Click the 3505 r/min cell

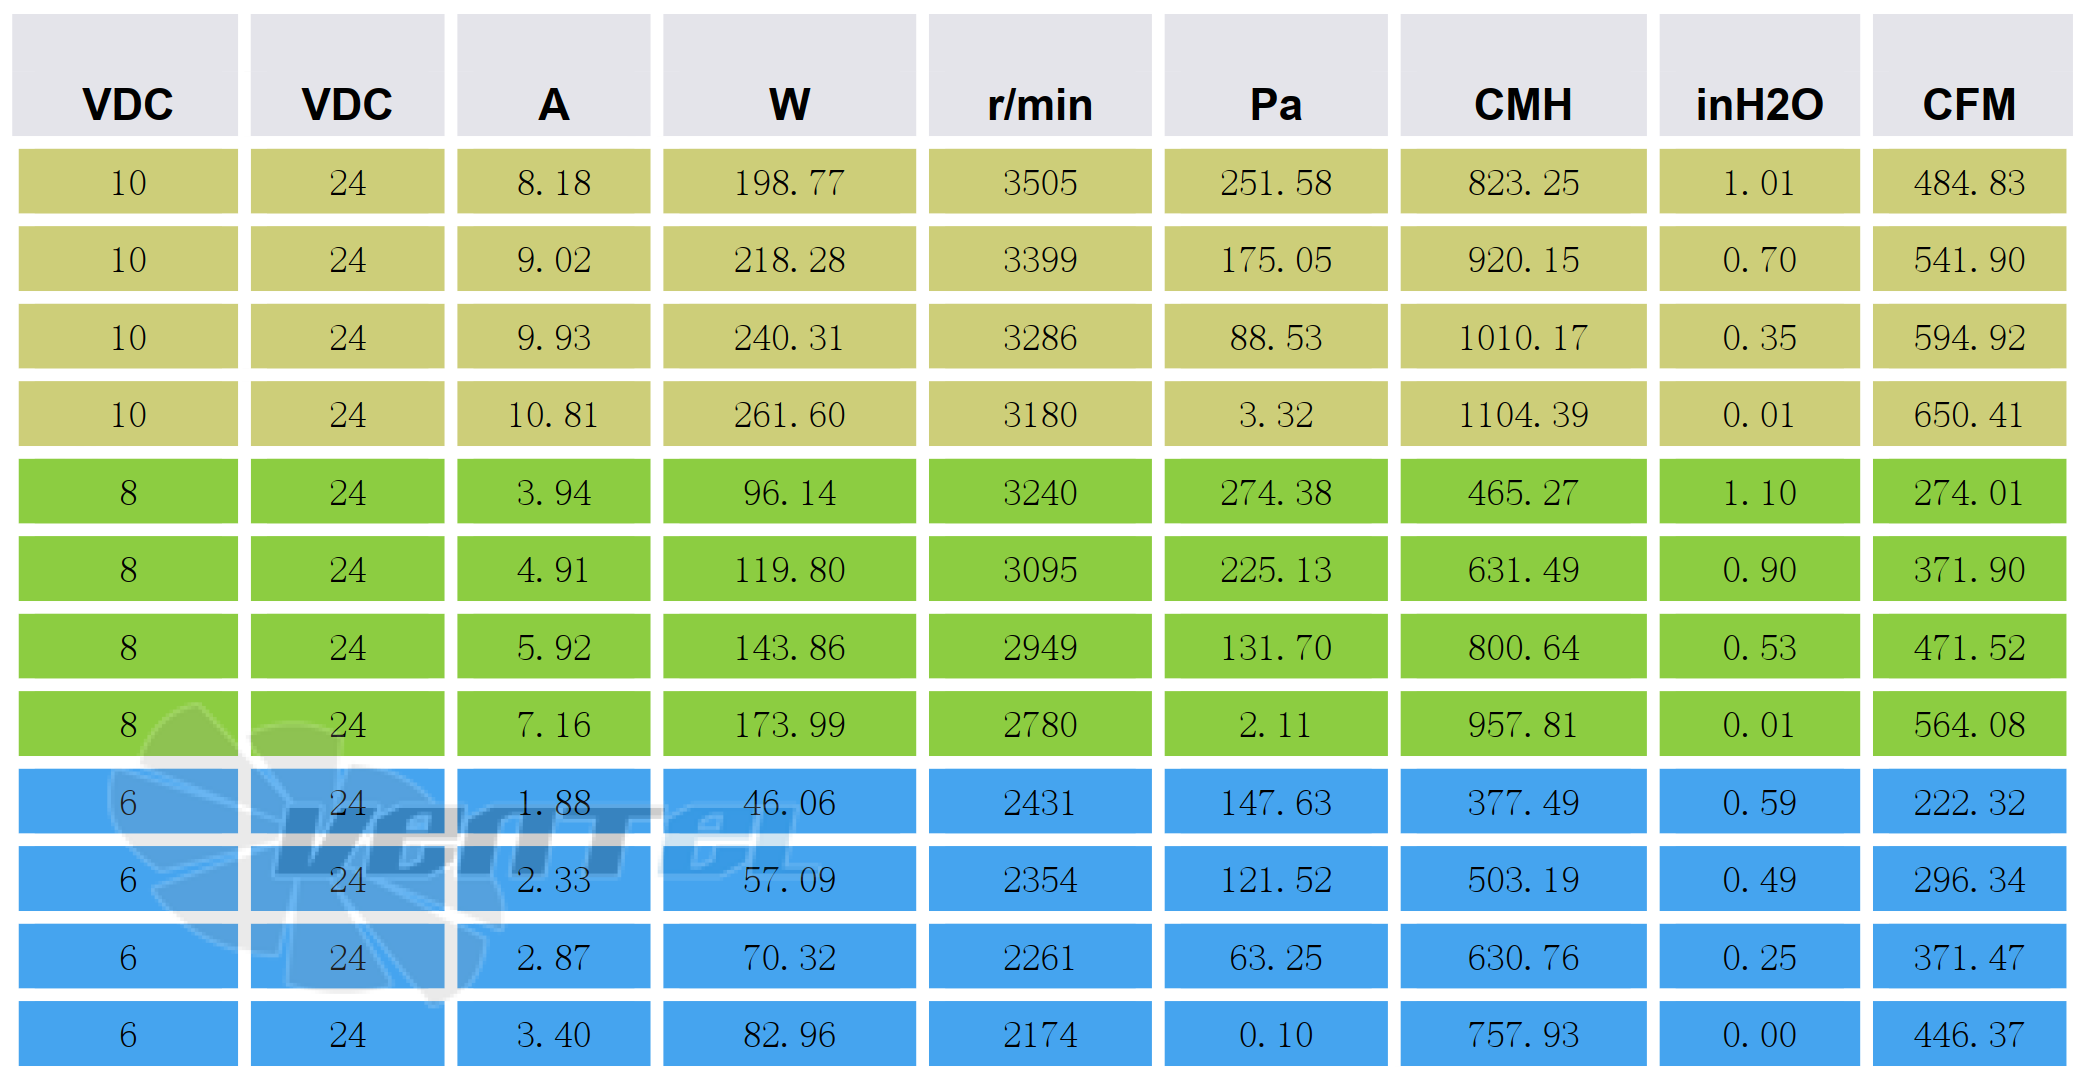pyautogui.click(x=1039, y=182)
